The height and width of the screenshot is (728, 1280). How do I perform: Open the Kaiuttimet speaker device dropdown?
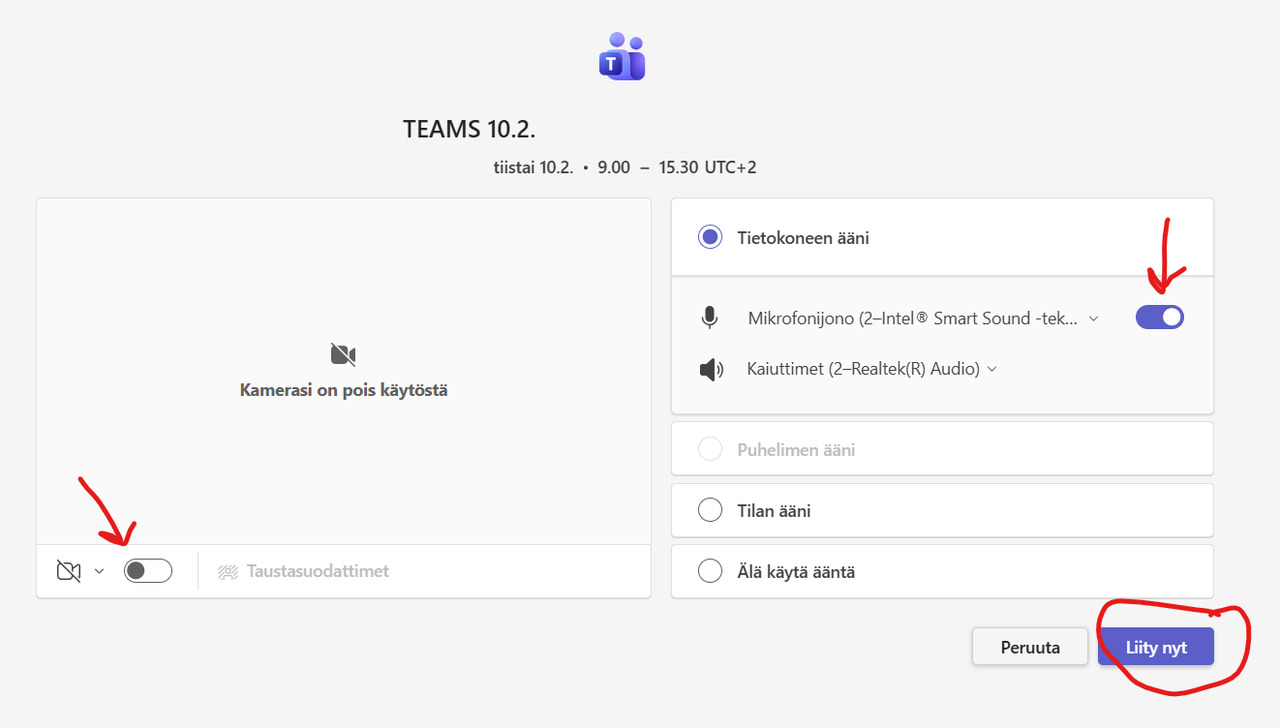(872, 369)
